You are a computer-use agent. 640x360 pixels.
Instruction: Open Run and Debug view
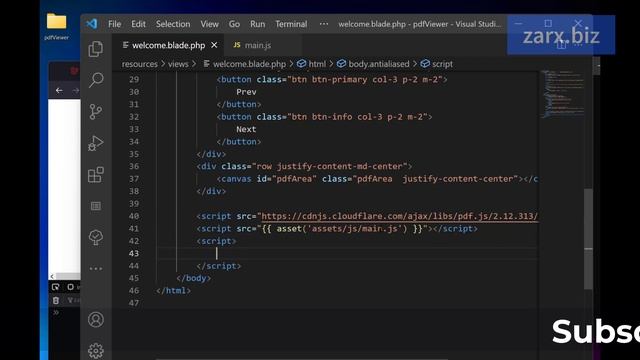click(x=96, y=143)
